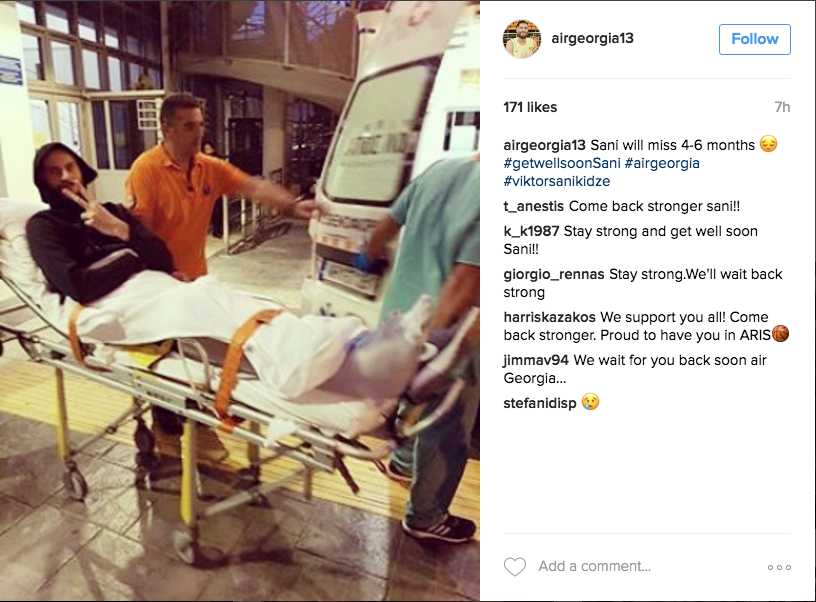Click the crying emoji in stefanidisp comment
This screenshot has width=816, height=602.
[x=590, y=402]
